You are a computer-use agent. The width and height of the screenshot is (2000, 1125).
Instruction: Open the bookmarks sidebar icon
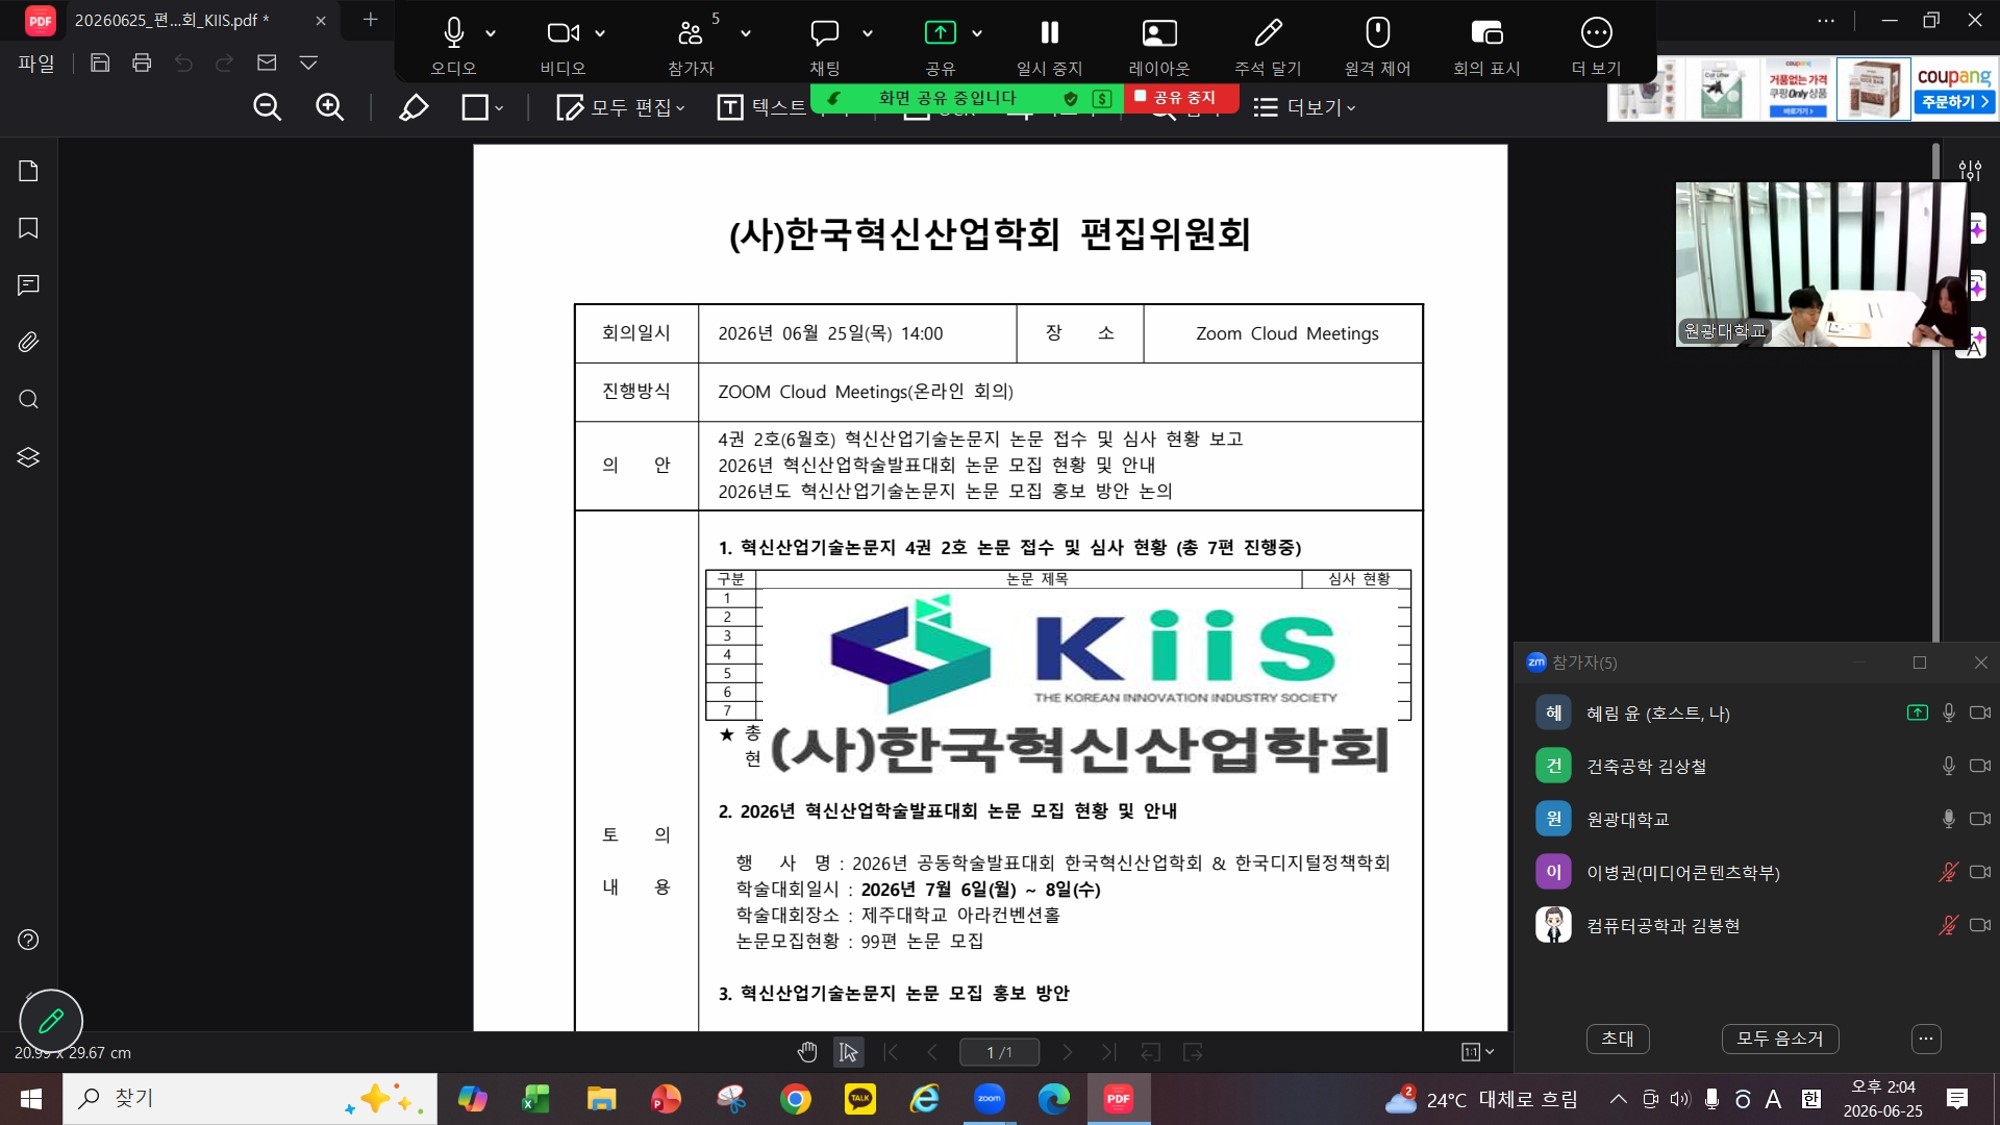28,228
